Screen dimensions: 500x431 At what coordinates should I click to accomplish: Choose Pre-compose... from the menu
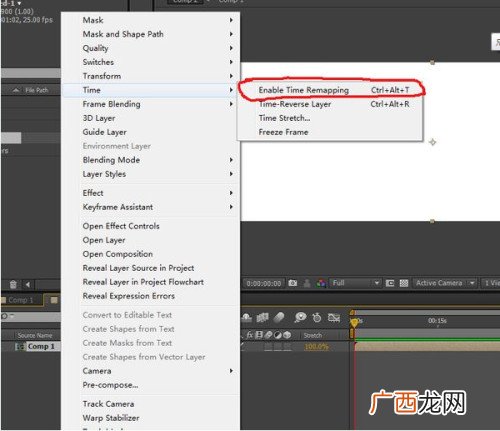click(152, 385)
